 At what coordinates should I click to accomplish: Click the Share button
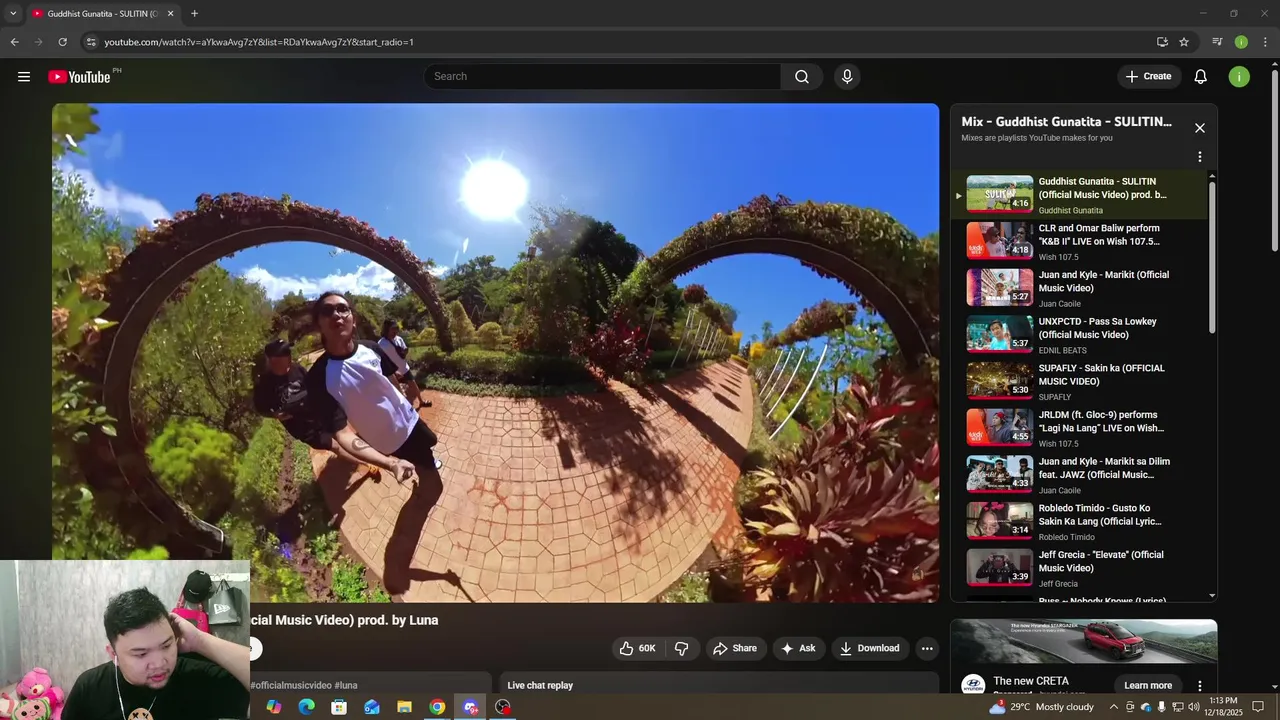click(x=735, y=648)
